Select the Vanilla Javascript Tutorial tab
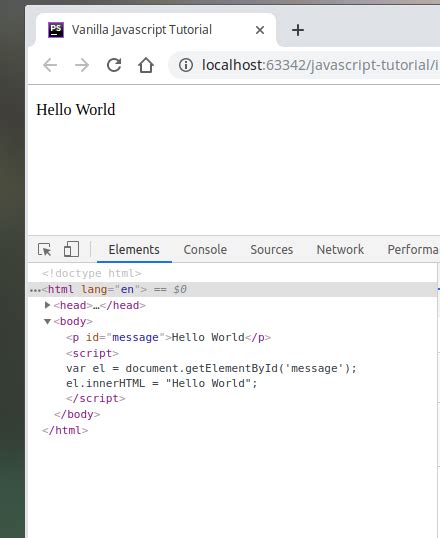Viewport: 440px width, 538px height. (x=156, y=30)
